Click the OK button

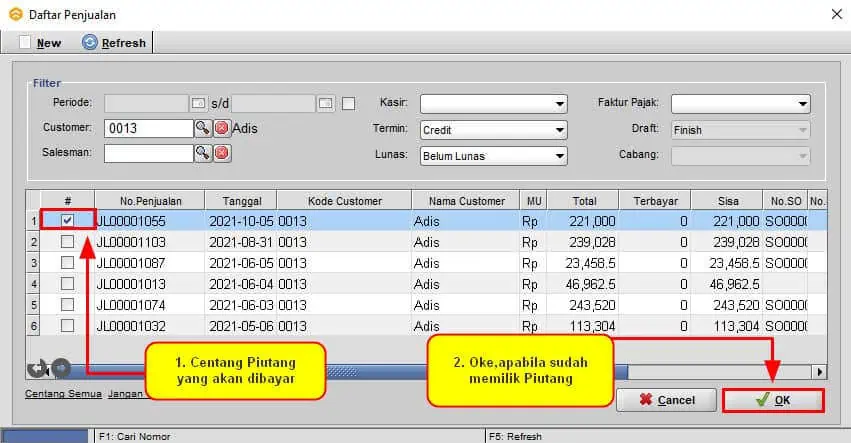pyautogui.click(x=773, y=400)
